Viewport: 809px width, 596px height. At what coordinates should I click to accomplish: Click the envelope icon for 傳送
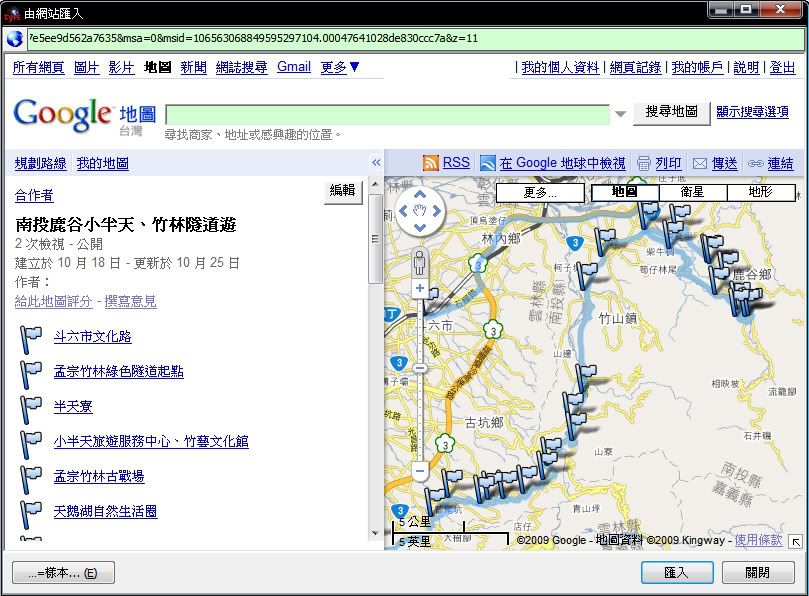click(700, 163)
